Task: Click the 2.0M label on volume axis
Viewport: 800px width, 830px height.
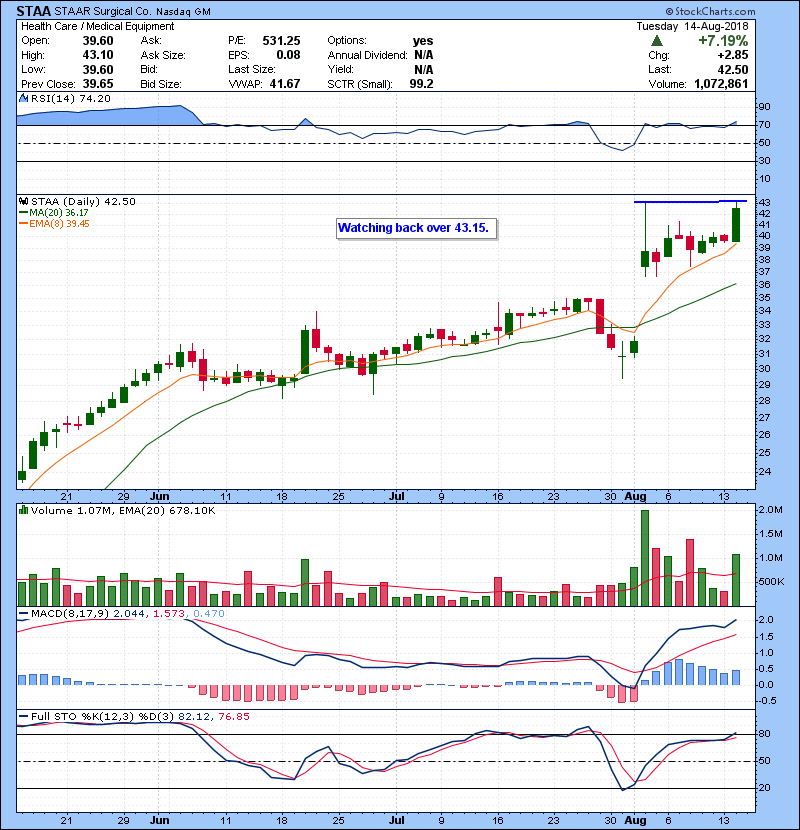Action: pos(770,510)
